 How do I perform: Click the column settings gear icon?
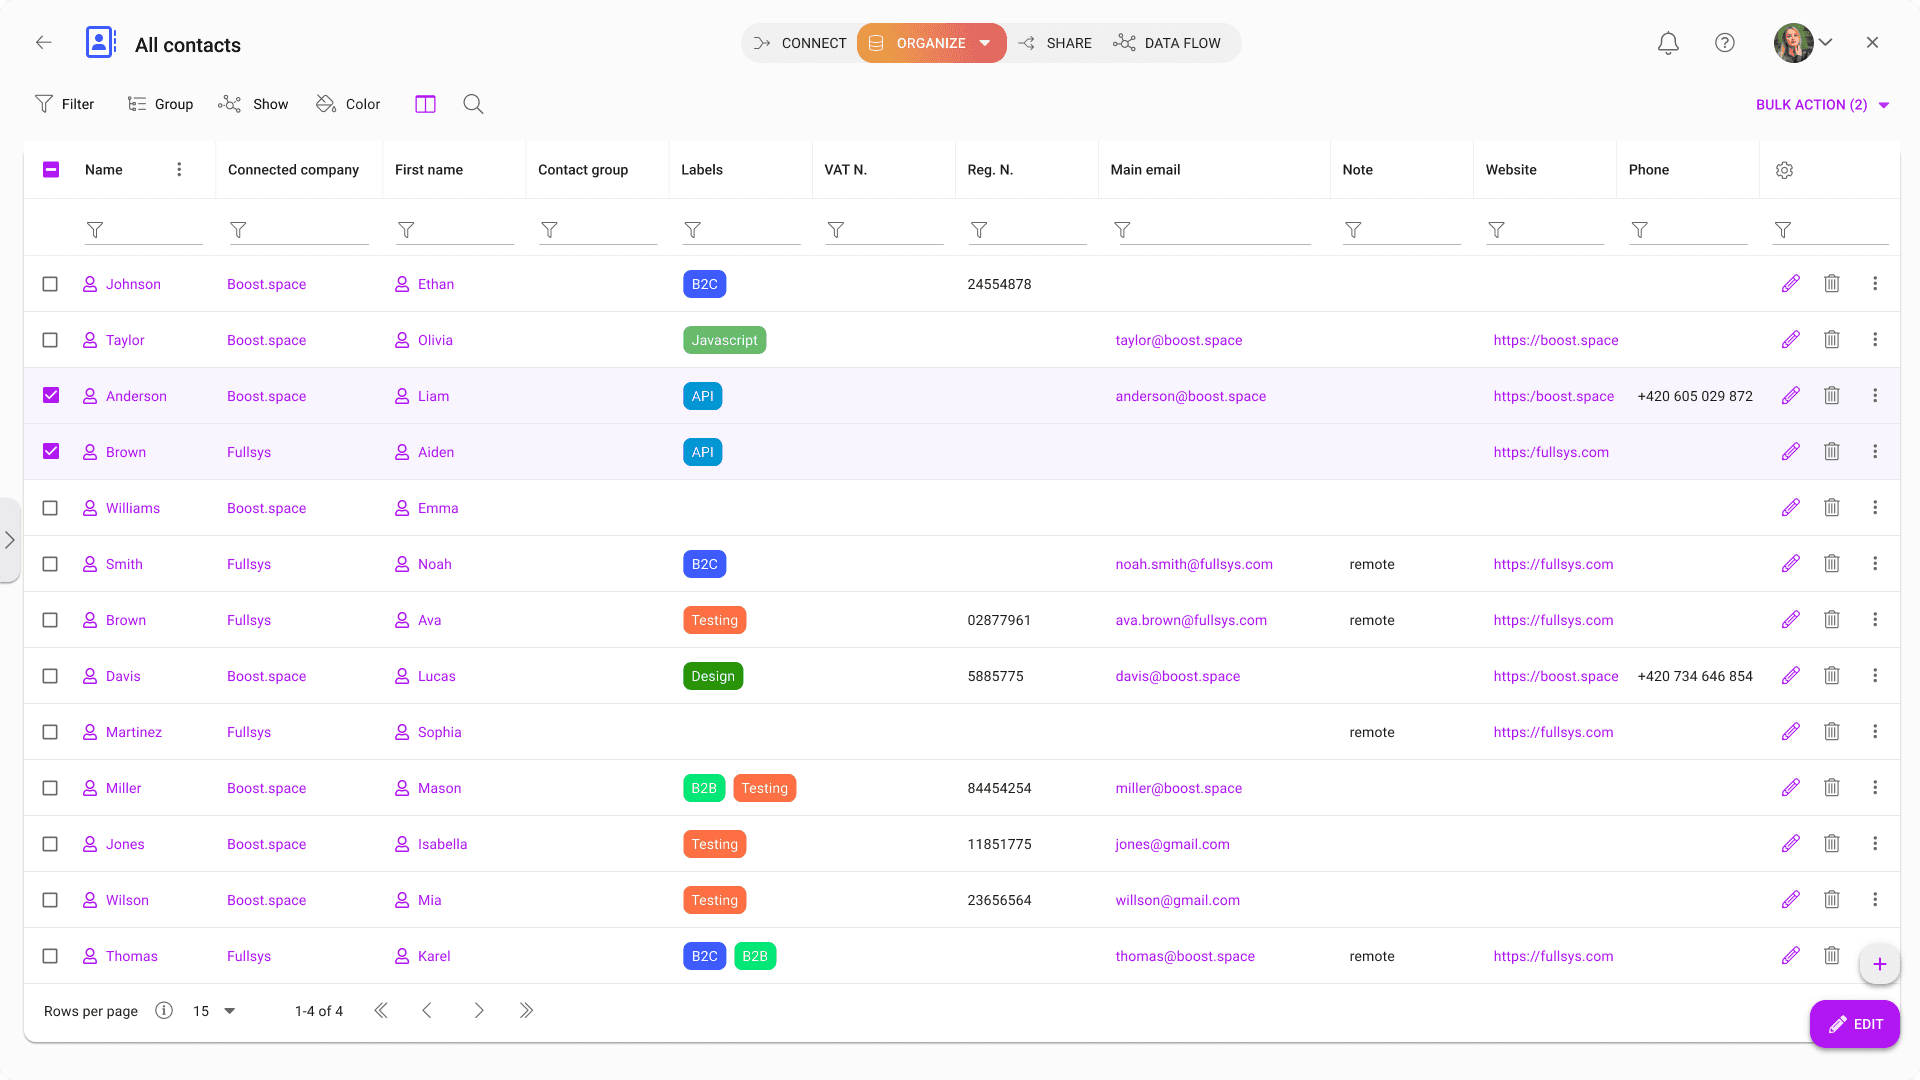(1784, 170)
